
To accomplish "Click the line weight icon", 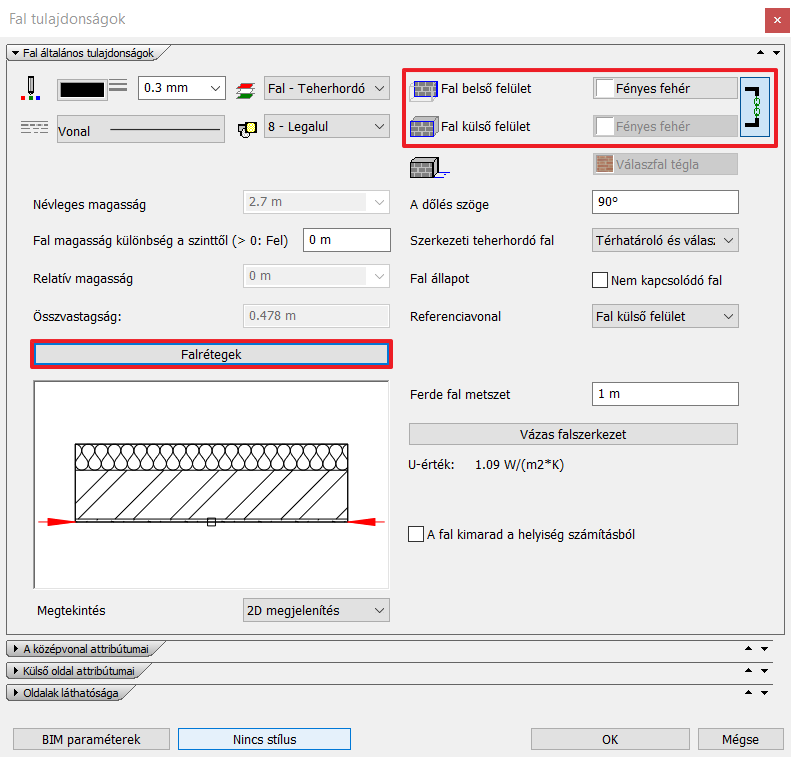I will (119, 88).
